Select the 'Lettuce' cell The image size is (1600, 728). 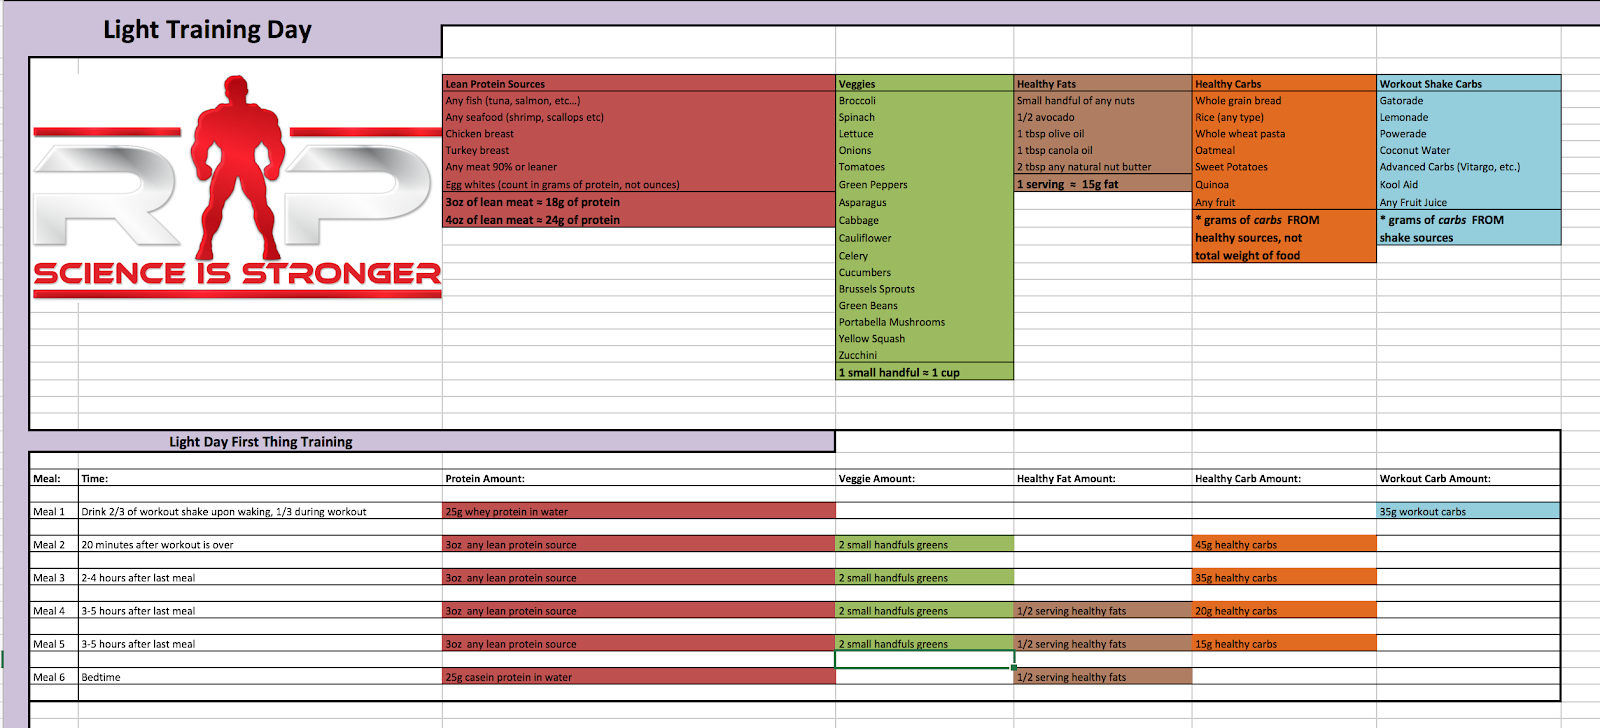(x=925, y=134)
